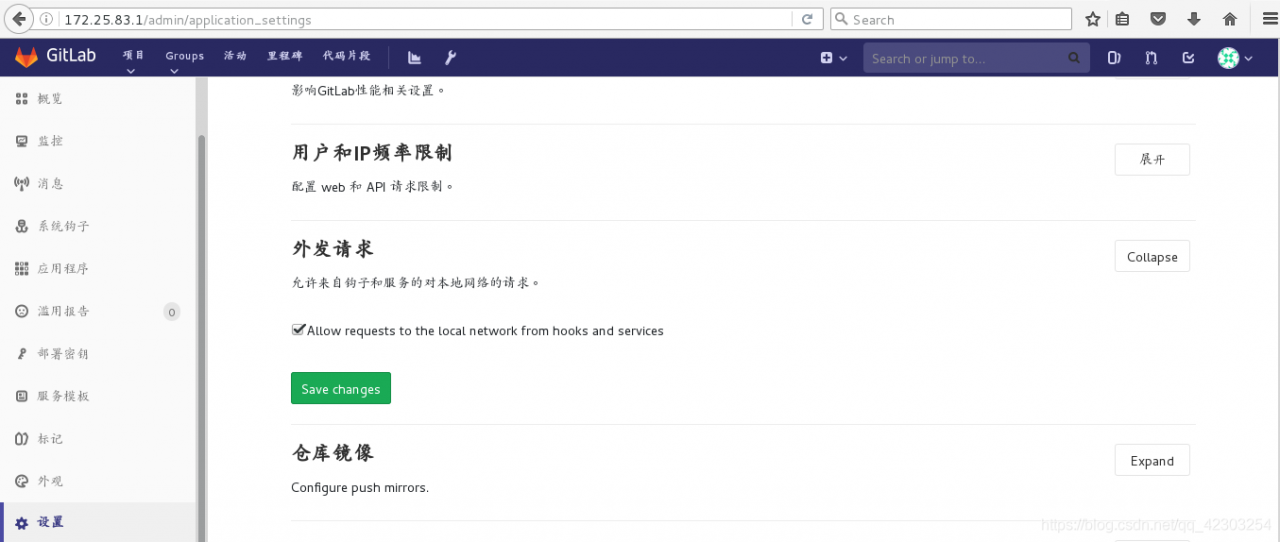Viewport: 1280px width, 542px height.
Task: Open 里程碑 milestones page
Action: click(x=284, y=56)
